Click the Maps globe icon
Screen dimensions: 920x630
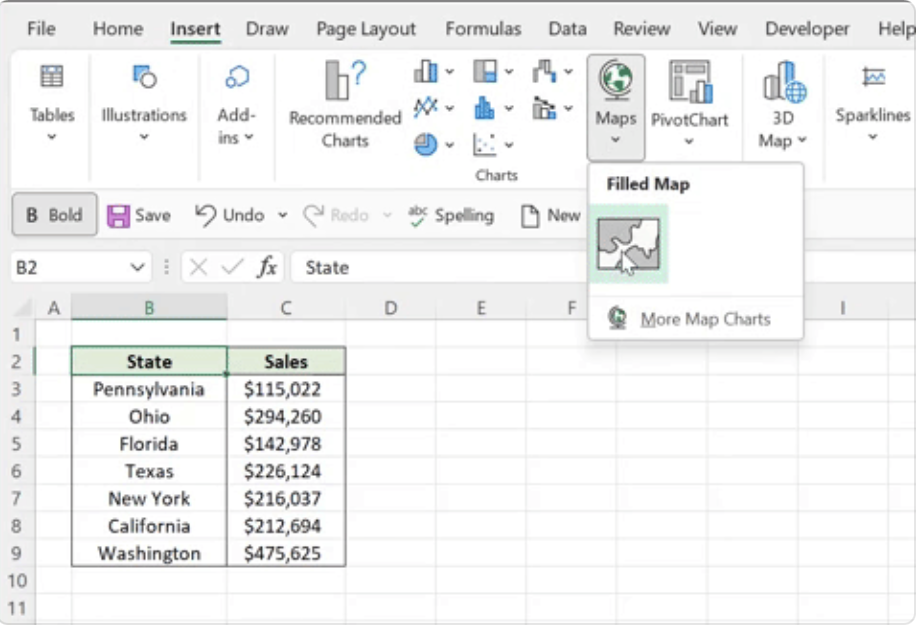[615, 80]
